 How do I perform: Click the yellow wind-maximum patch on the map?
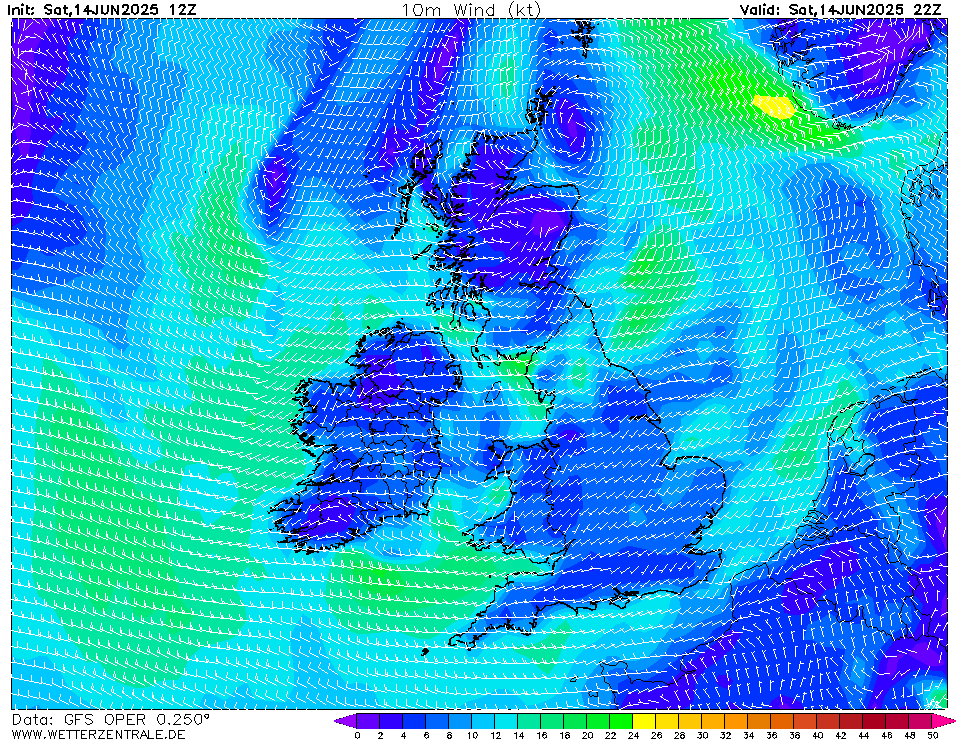pyautogui.click(x=774, y=106)
